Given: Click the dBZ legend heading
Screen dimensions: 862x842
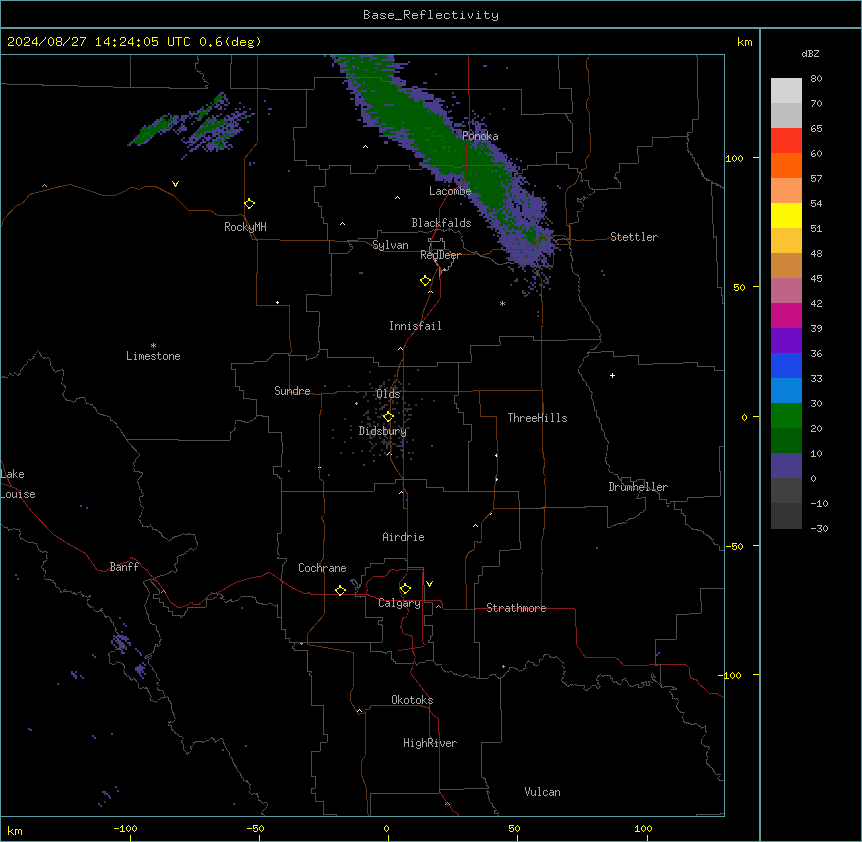Looking at the screenshot, I should (x=810, y=53).
